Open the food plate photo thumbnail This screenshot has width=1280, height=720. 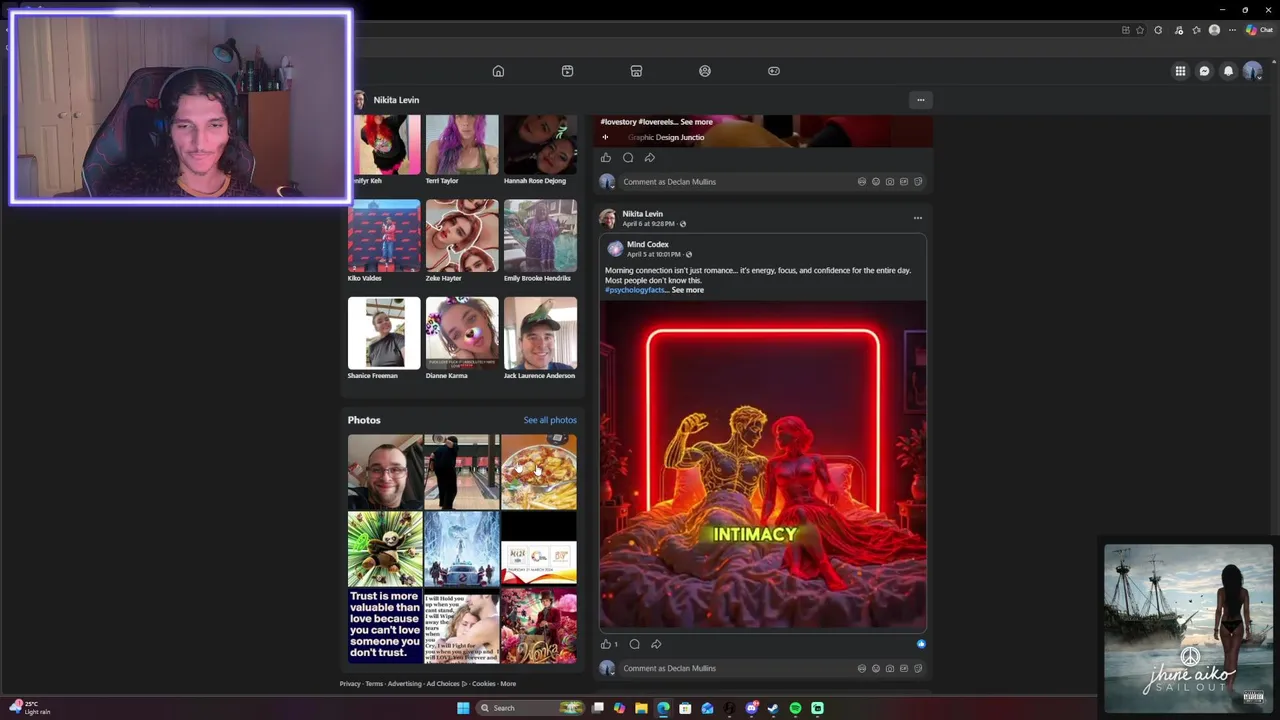(539, 472)
